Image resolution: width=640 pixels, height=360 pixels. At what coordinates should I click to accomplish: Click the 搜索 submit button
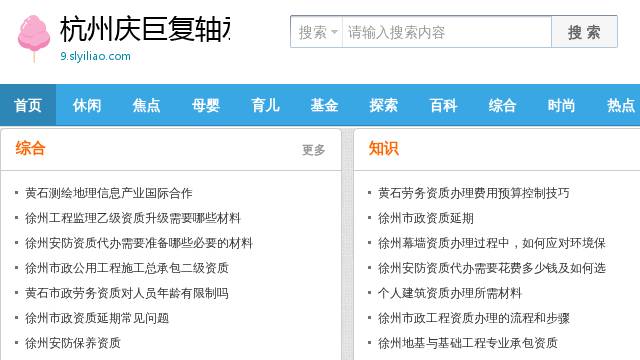click(584, 32)
